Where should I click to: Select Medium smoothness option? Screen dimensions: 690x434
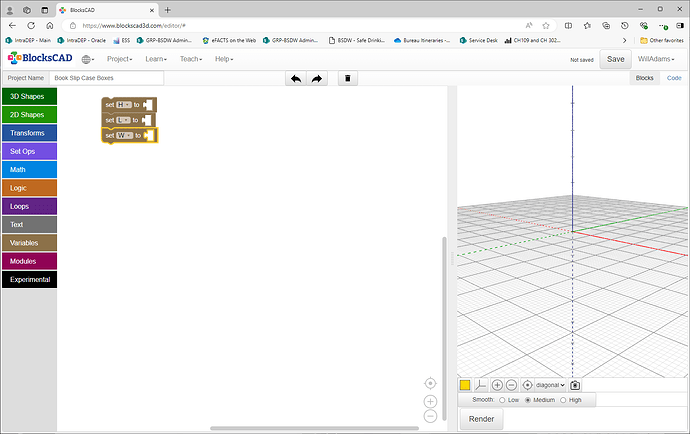[528, 400]
